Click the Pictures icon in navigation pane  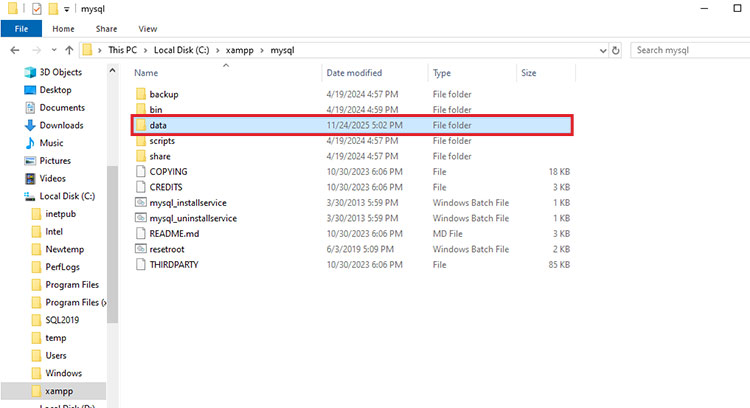30,161
